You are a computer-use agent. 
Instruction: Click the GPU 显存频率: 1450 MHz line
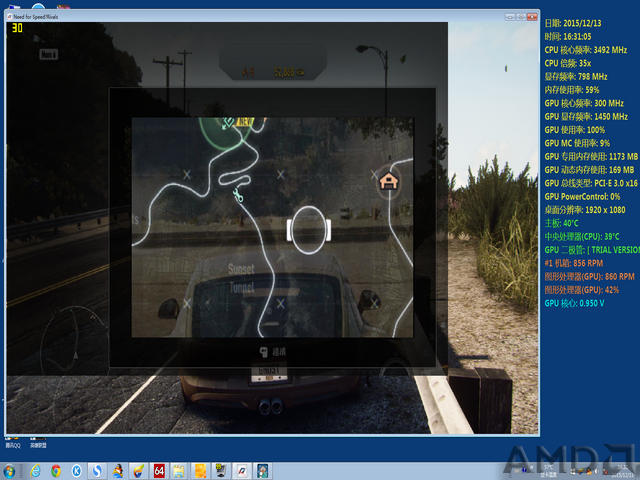point(586,117)
